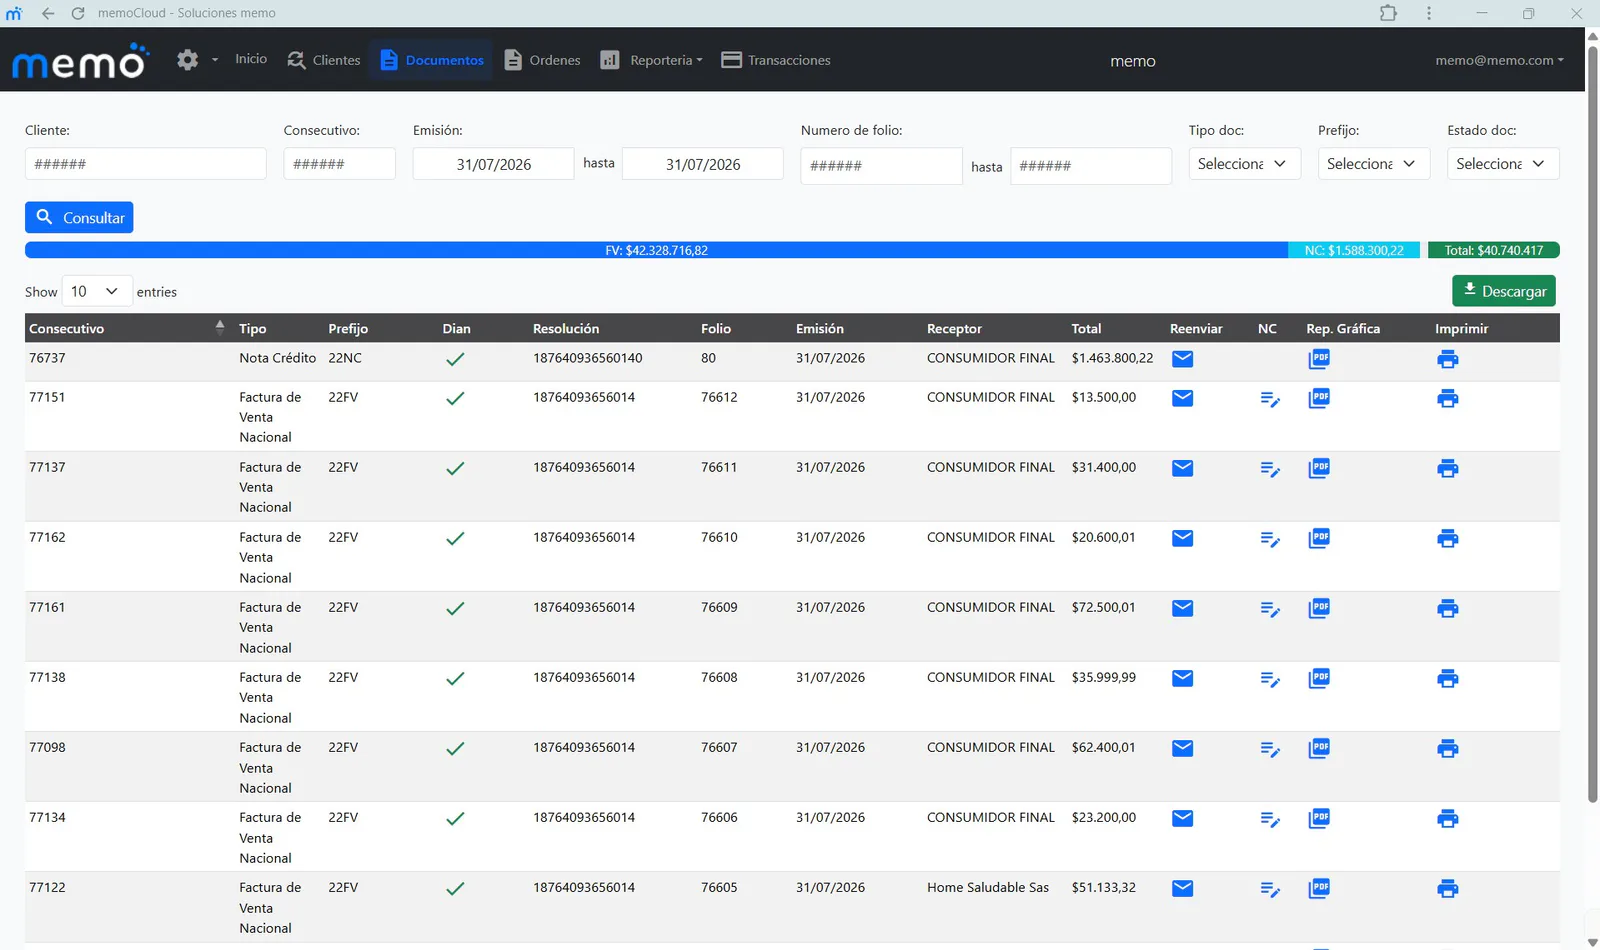Open the Tipo doc dropdown

pyautogui.click(x=1244, y=164)
